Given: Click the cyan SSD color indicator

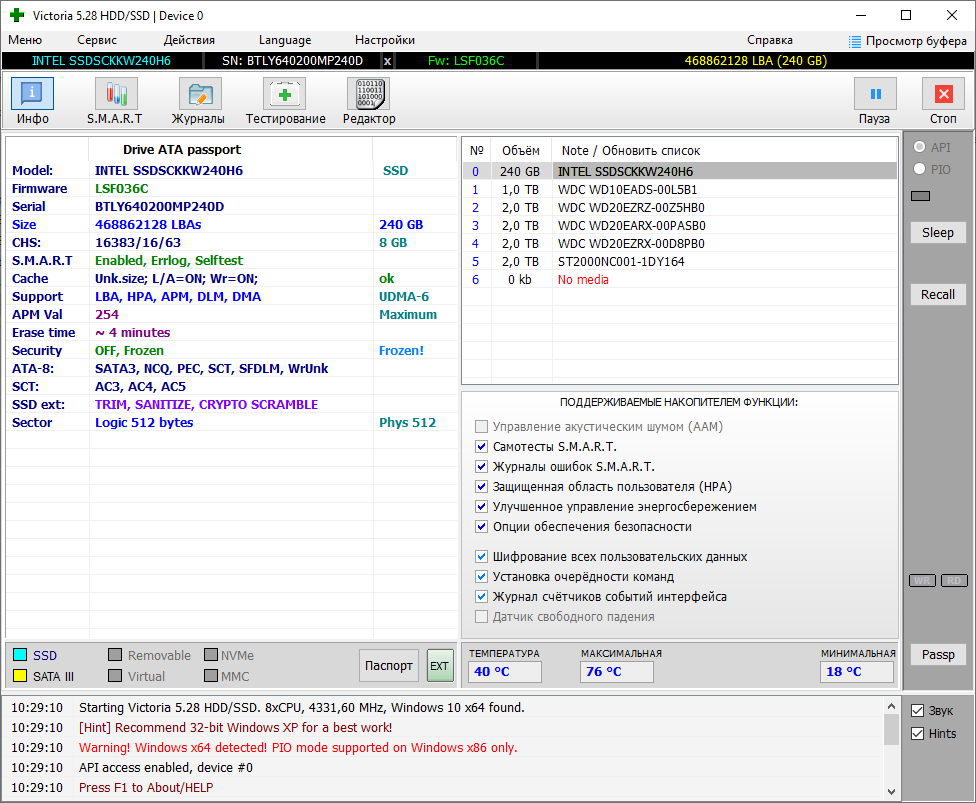Looking at the screenshot, I should pyautogui.click(x=20, y=655).
